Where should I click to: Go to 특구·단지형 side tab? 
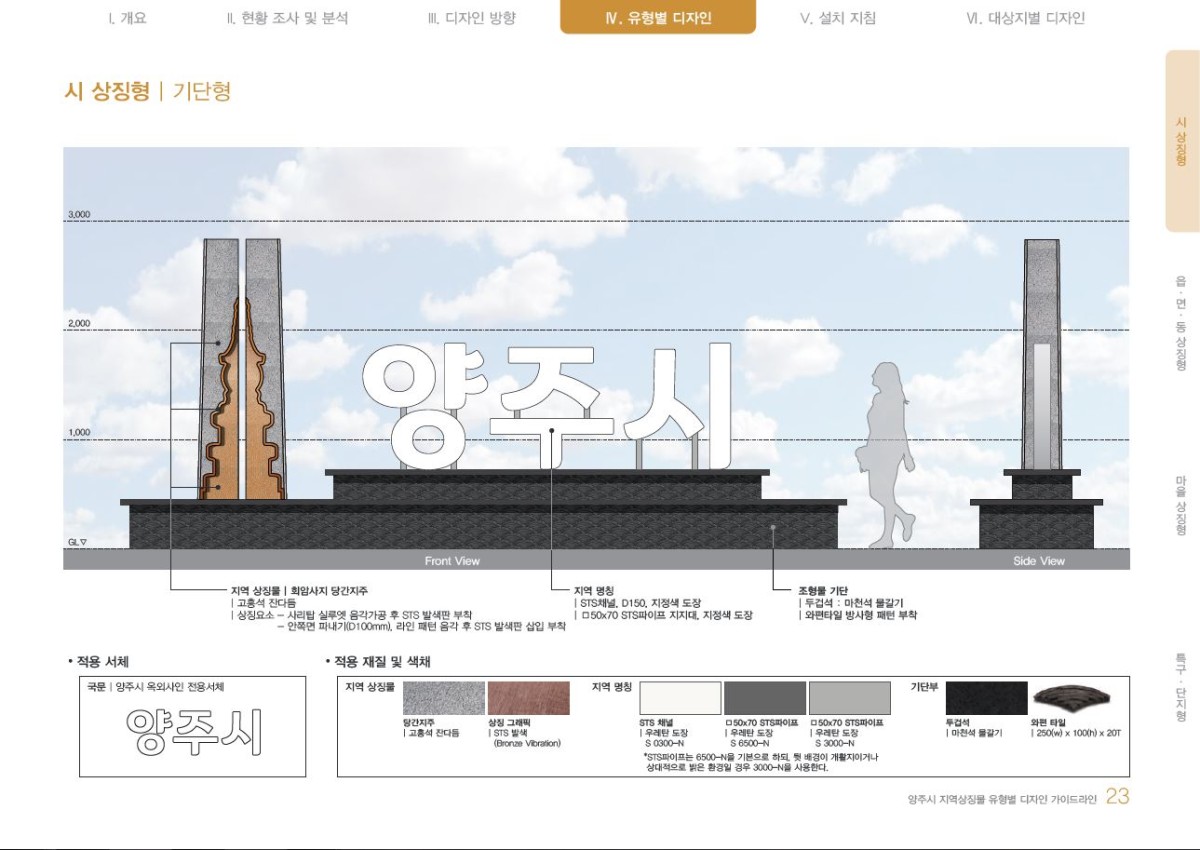[1181, 688]
